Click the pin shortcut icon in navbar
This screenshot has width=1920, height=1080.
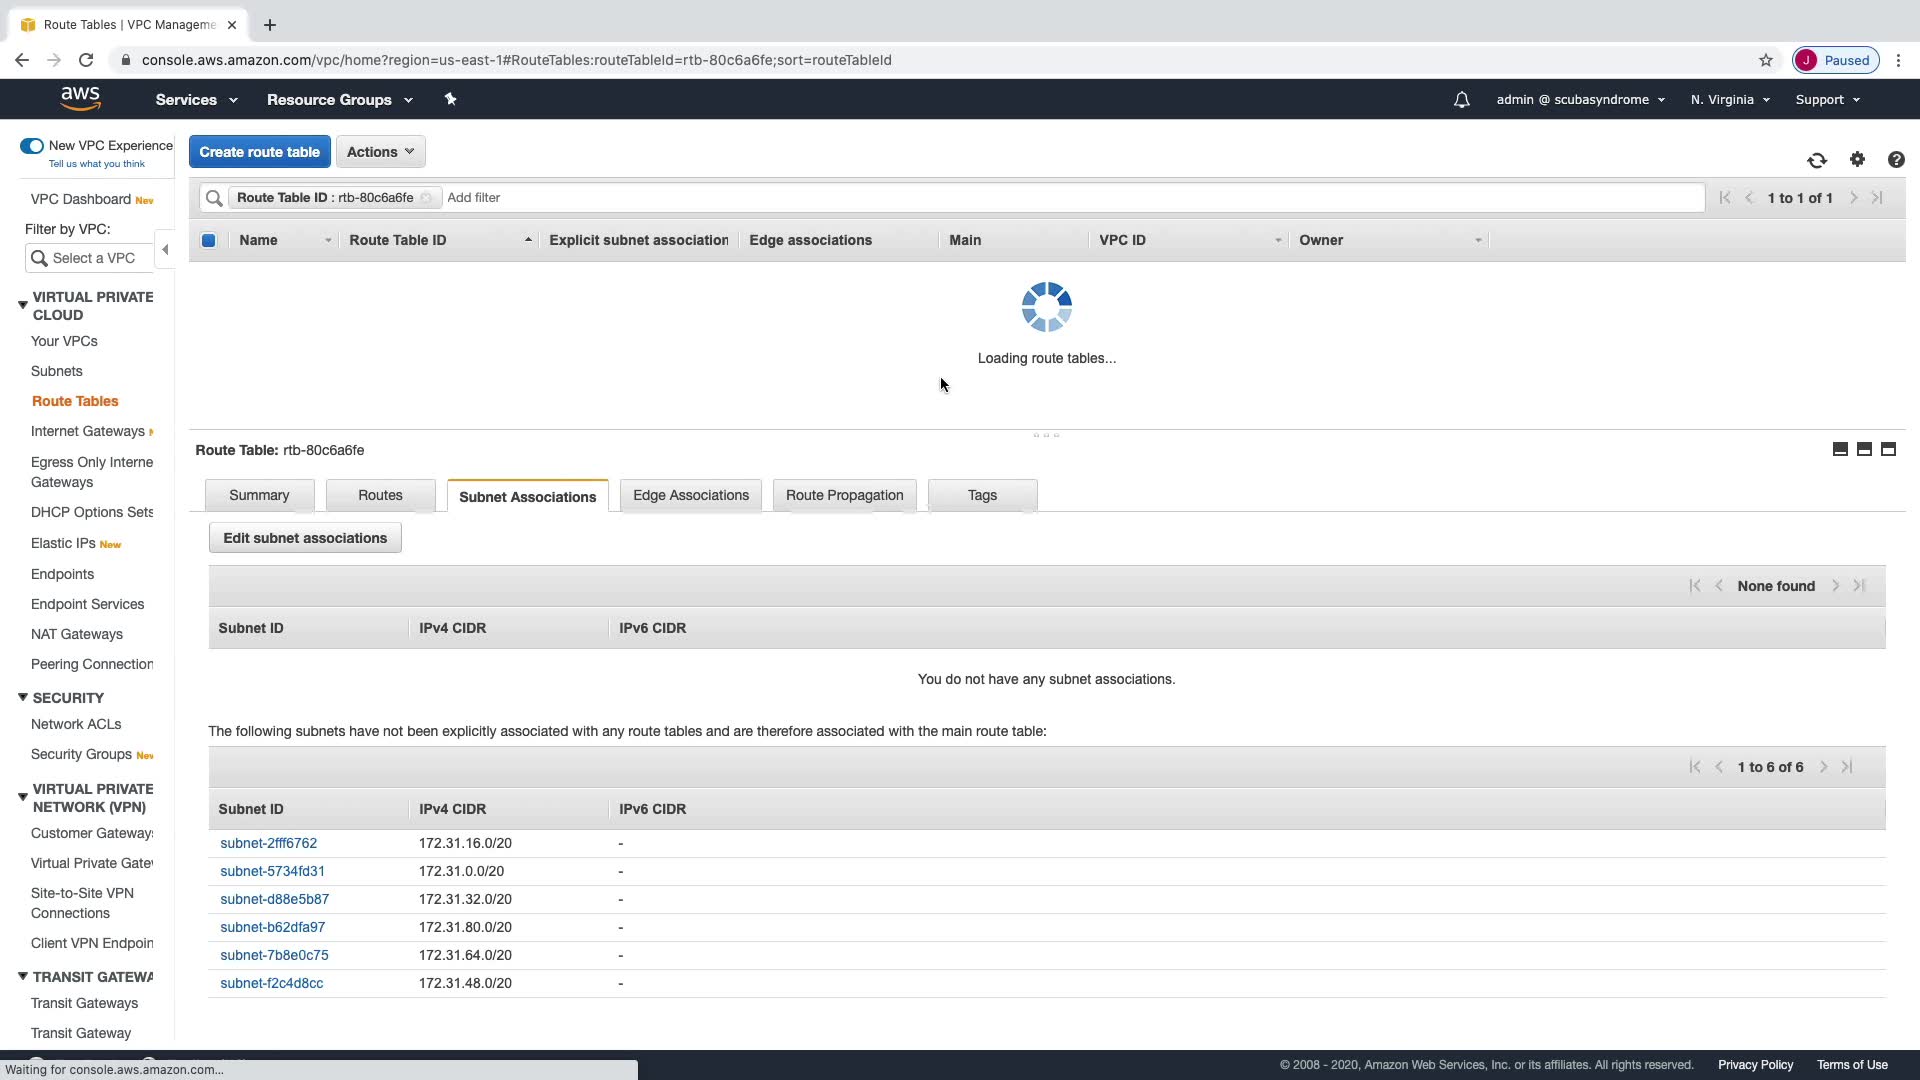450,99
